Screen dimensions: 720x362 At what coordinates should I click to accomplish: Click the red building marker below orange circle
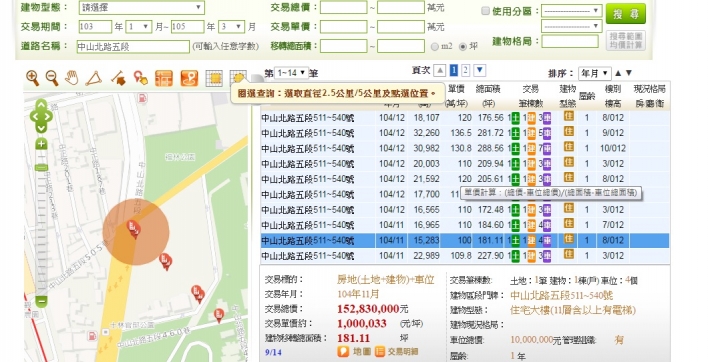click(x=166, y=261)
